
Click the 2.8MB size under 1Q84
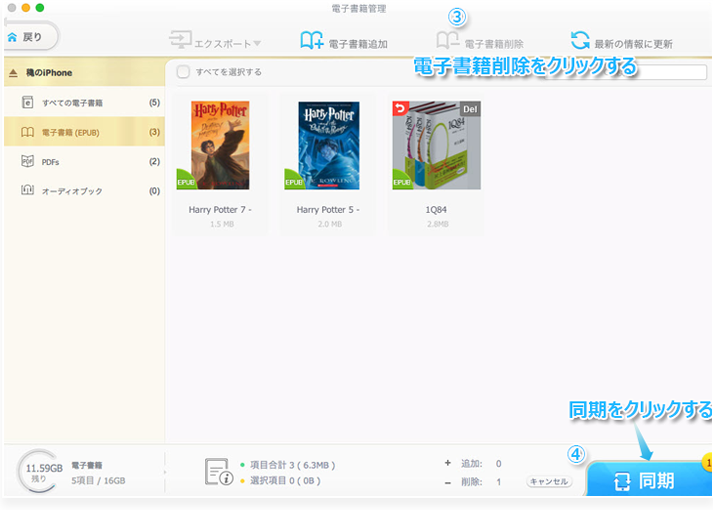pyautogui.click(x=437, y=224)
